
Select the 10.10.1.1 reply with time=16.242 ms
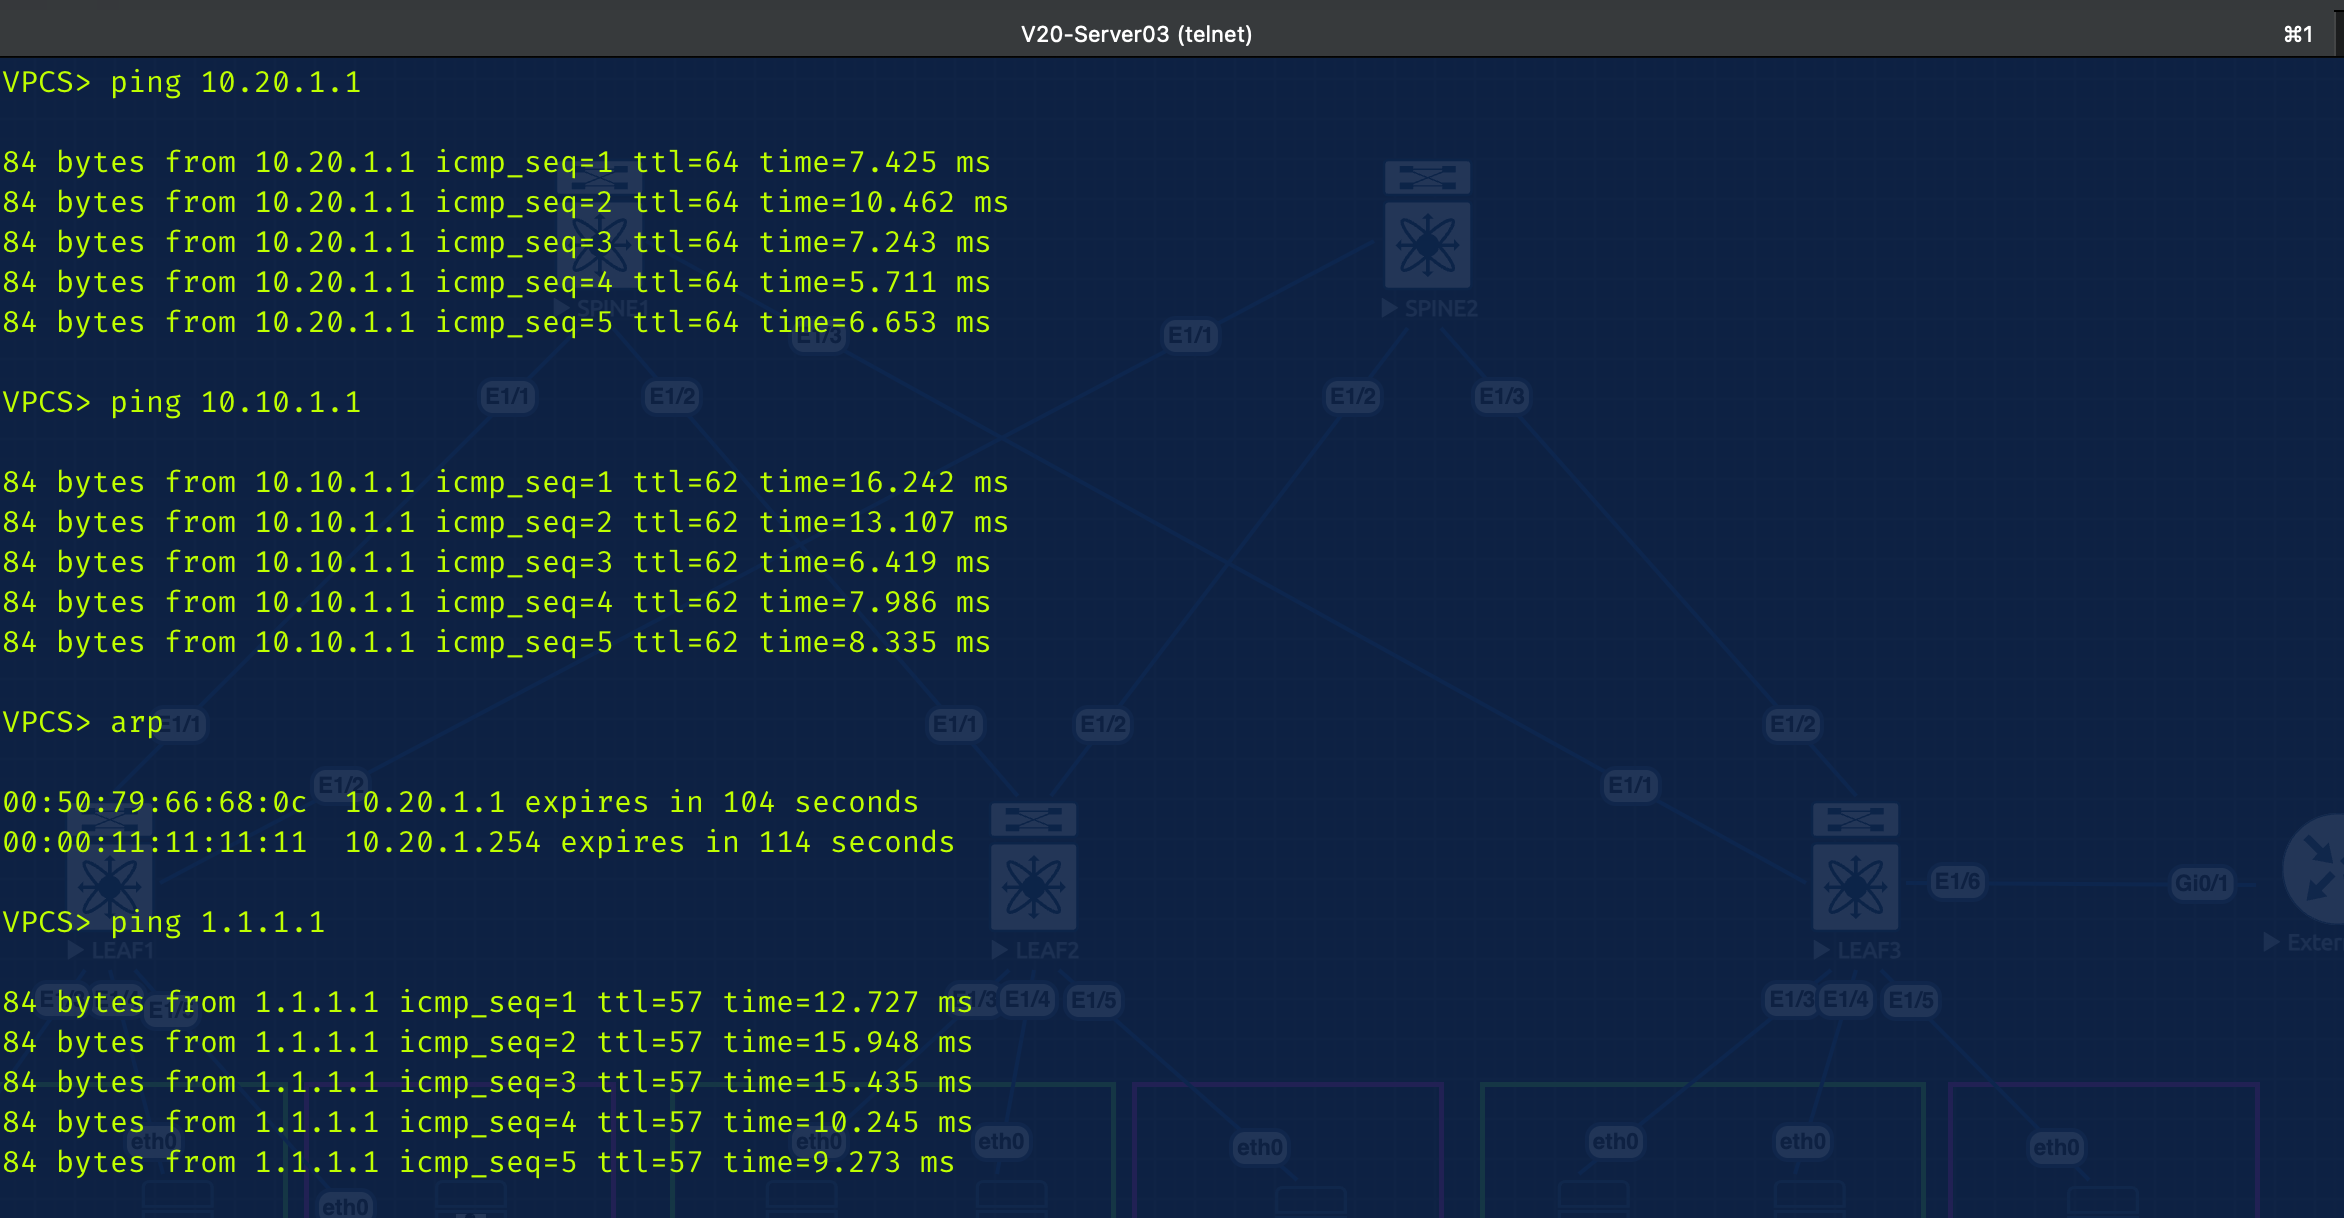[505, 482]
